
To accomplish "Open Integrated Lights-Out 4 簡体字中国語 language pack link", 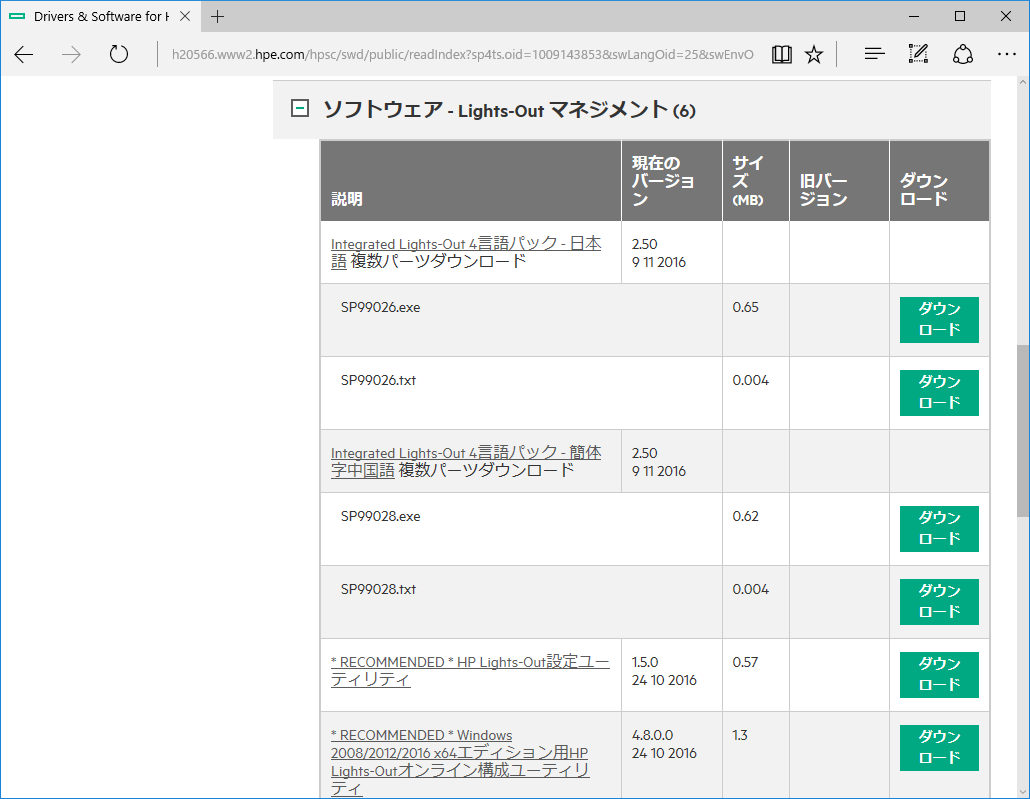I will pos(466,461).
